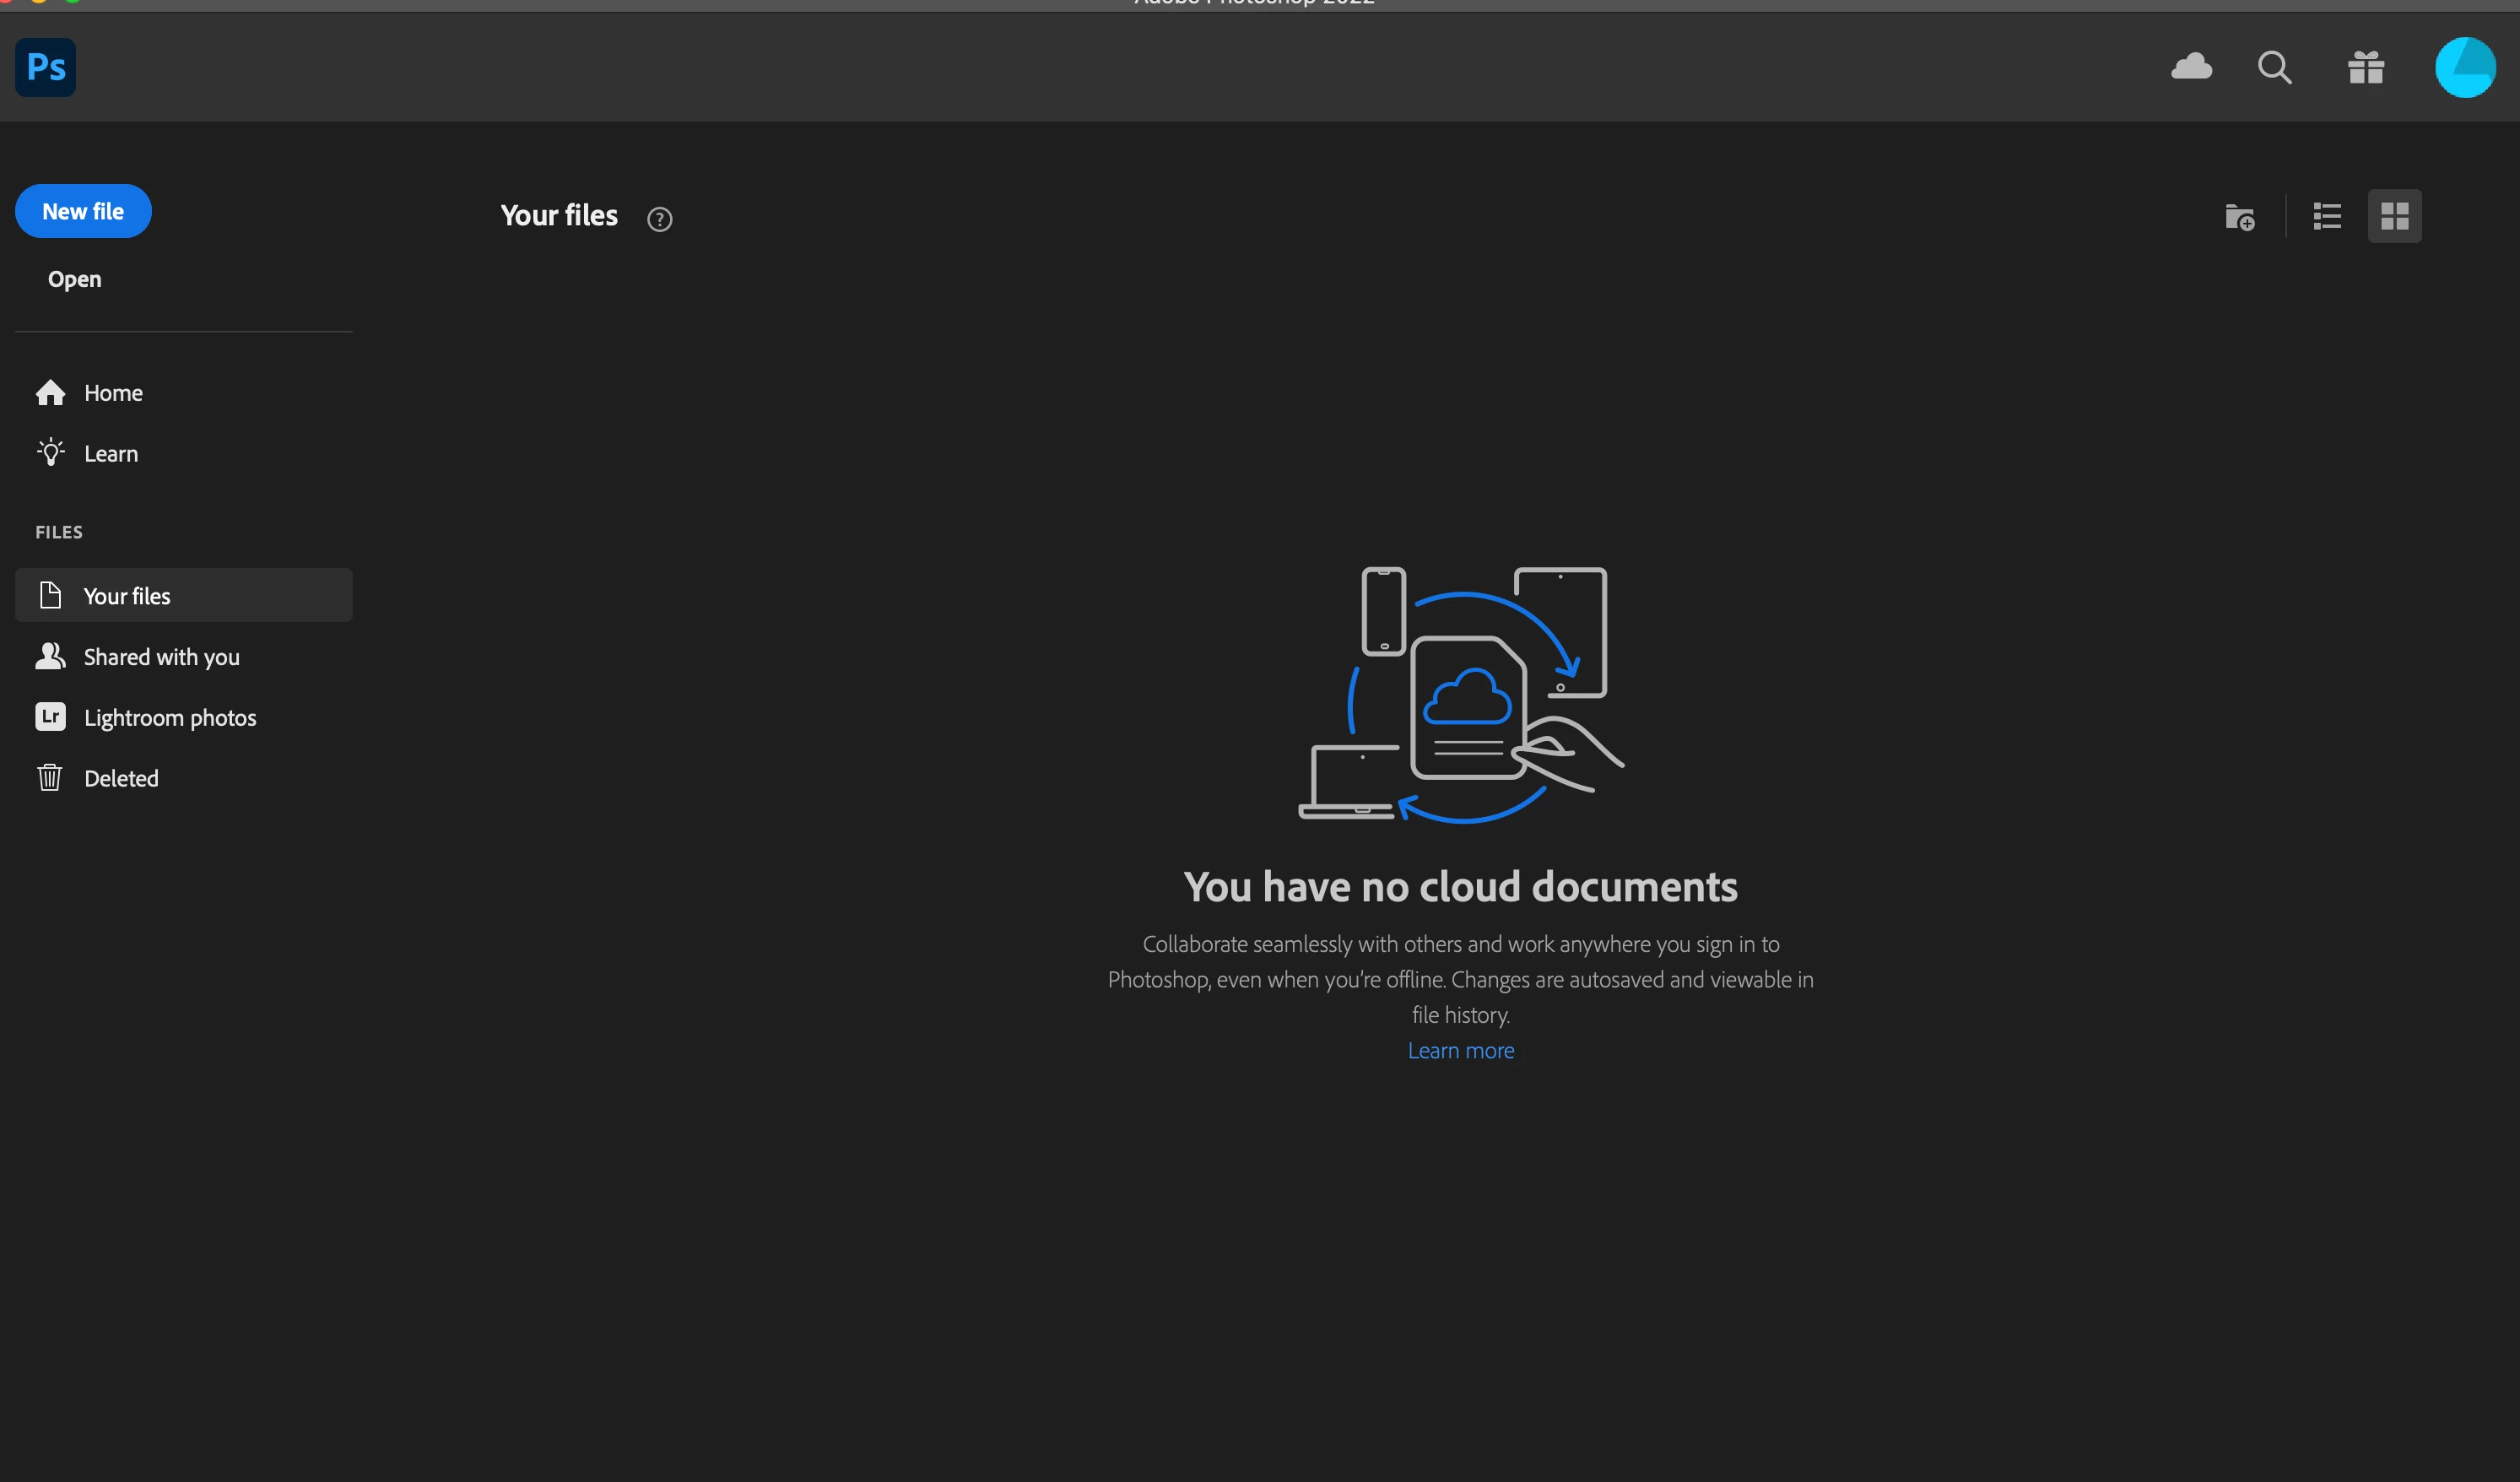Go to Home in the sidebar
2520x1482 pixels.
[113, 393]
